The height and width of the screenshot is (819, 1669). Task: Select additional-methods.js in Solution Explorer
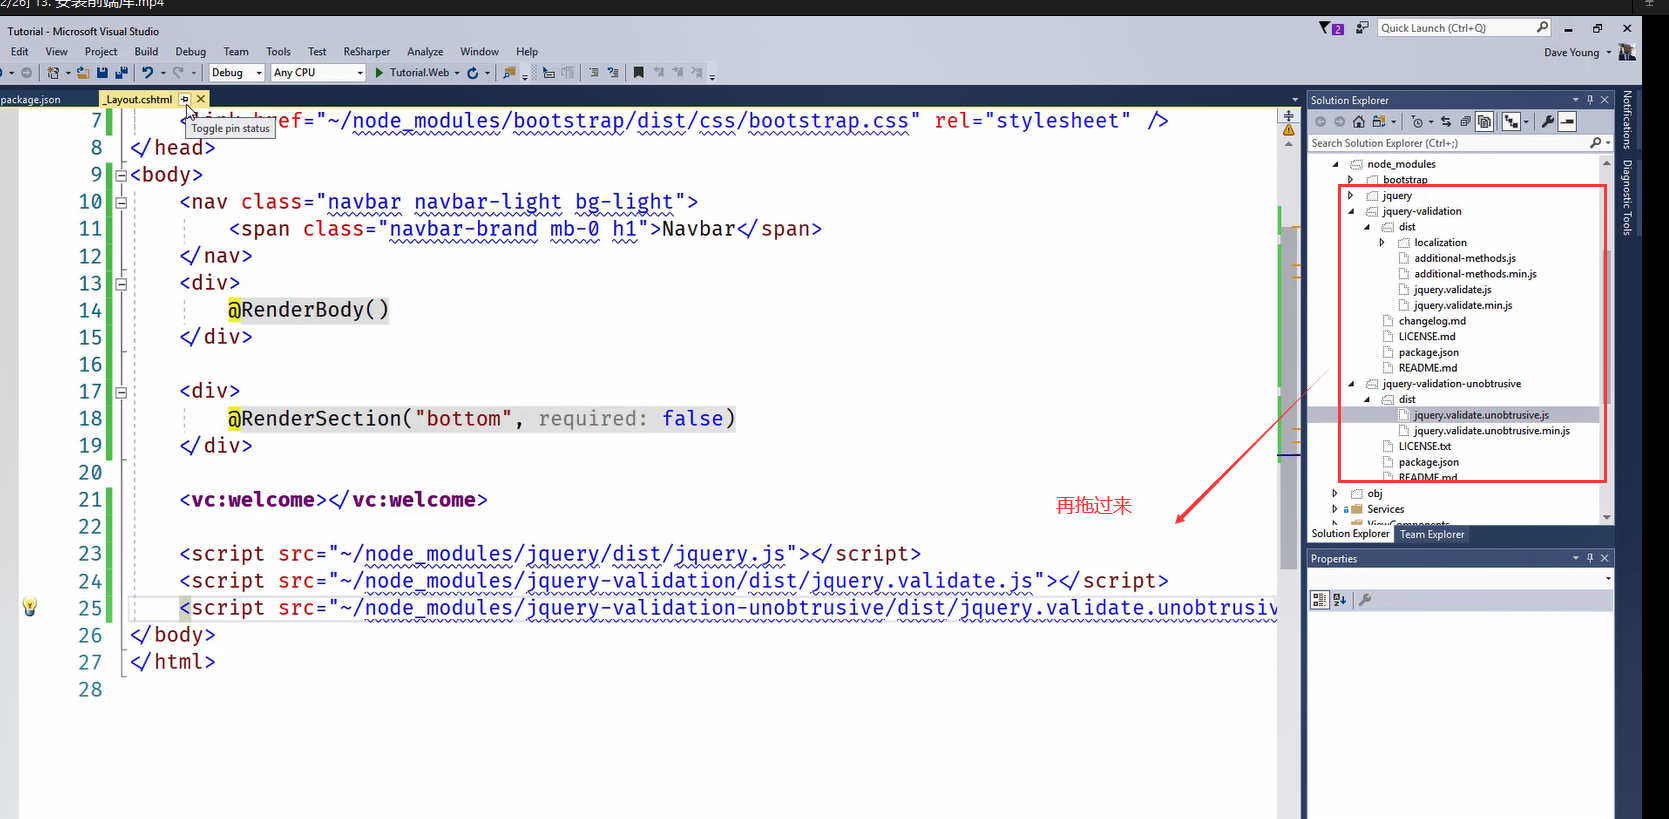pyautogui.click(x=1464, y=258)
